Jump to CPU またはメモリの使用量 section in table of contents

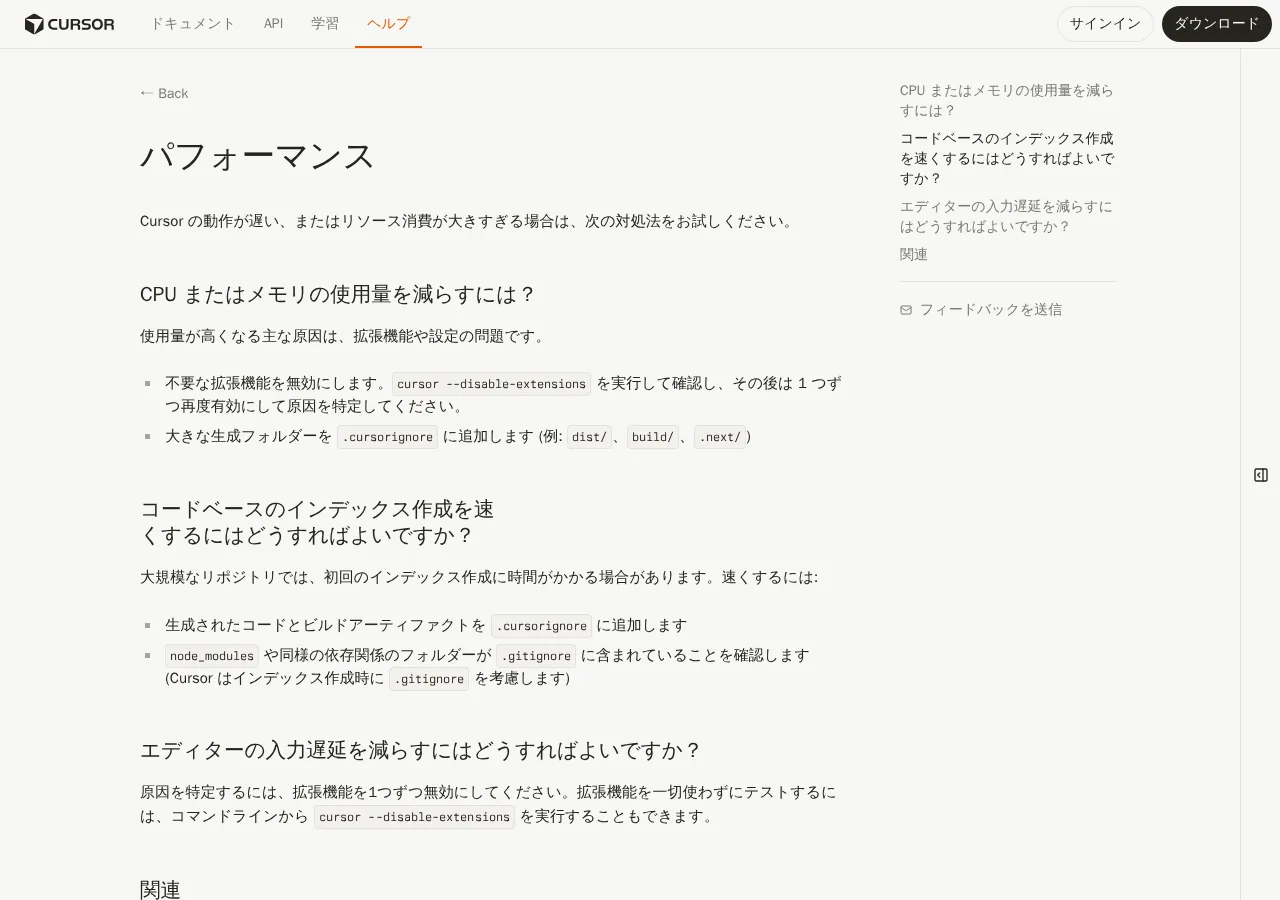(1007, 100)
